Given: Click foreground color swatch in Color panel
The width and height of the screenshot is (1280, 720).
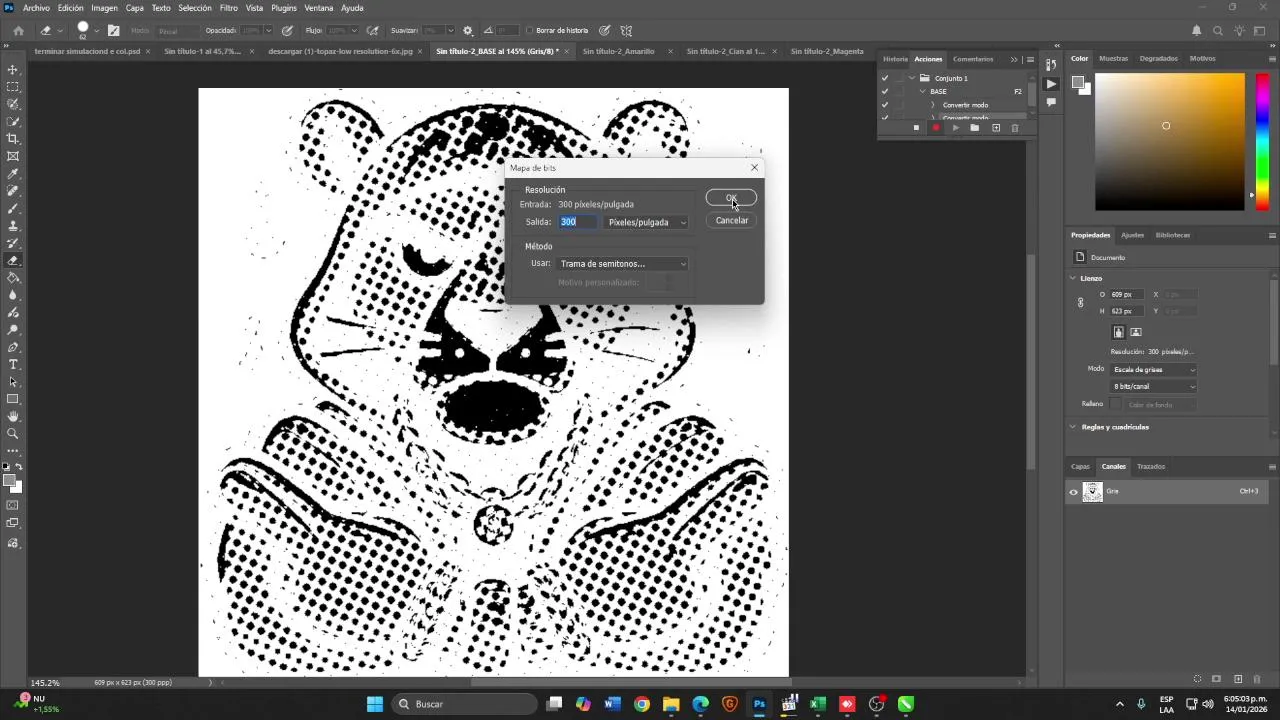Looking at the screenshot, I should [x=1077, y=82].
